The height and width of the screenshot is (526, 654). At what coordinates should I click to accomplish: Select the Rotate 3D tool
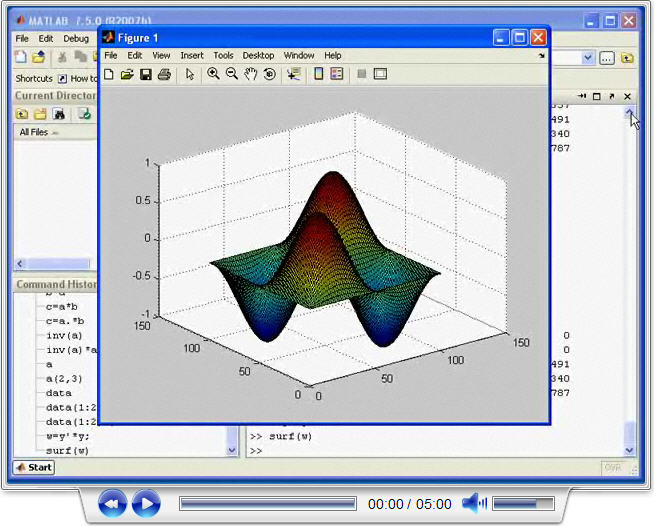[269, 74]
